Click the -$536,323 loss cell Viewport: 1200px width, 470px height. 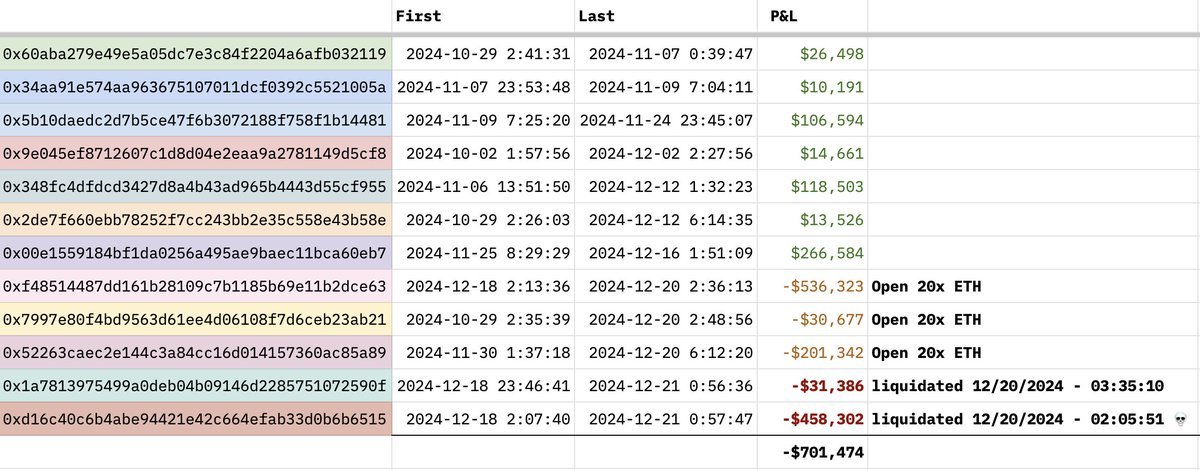point(823,287)
